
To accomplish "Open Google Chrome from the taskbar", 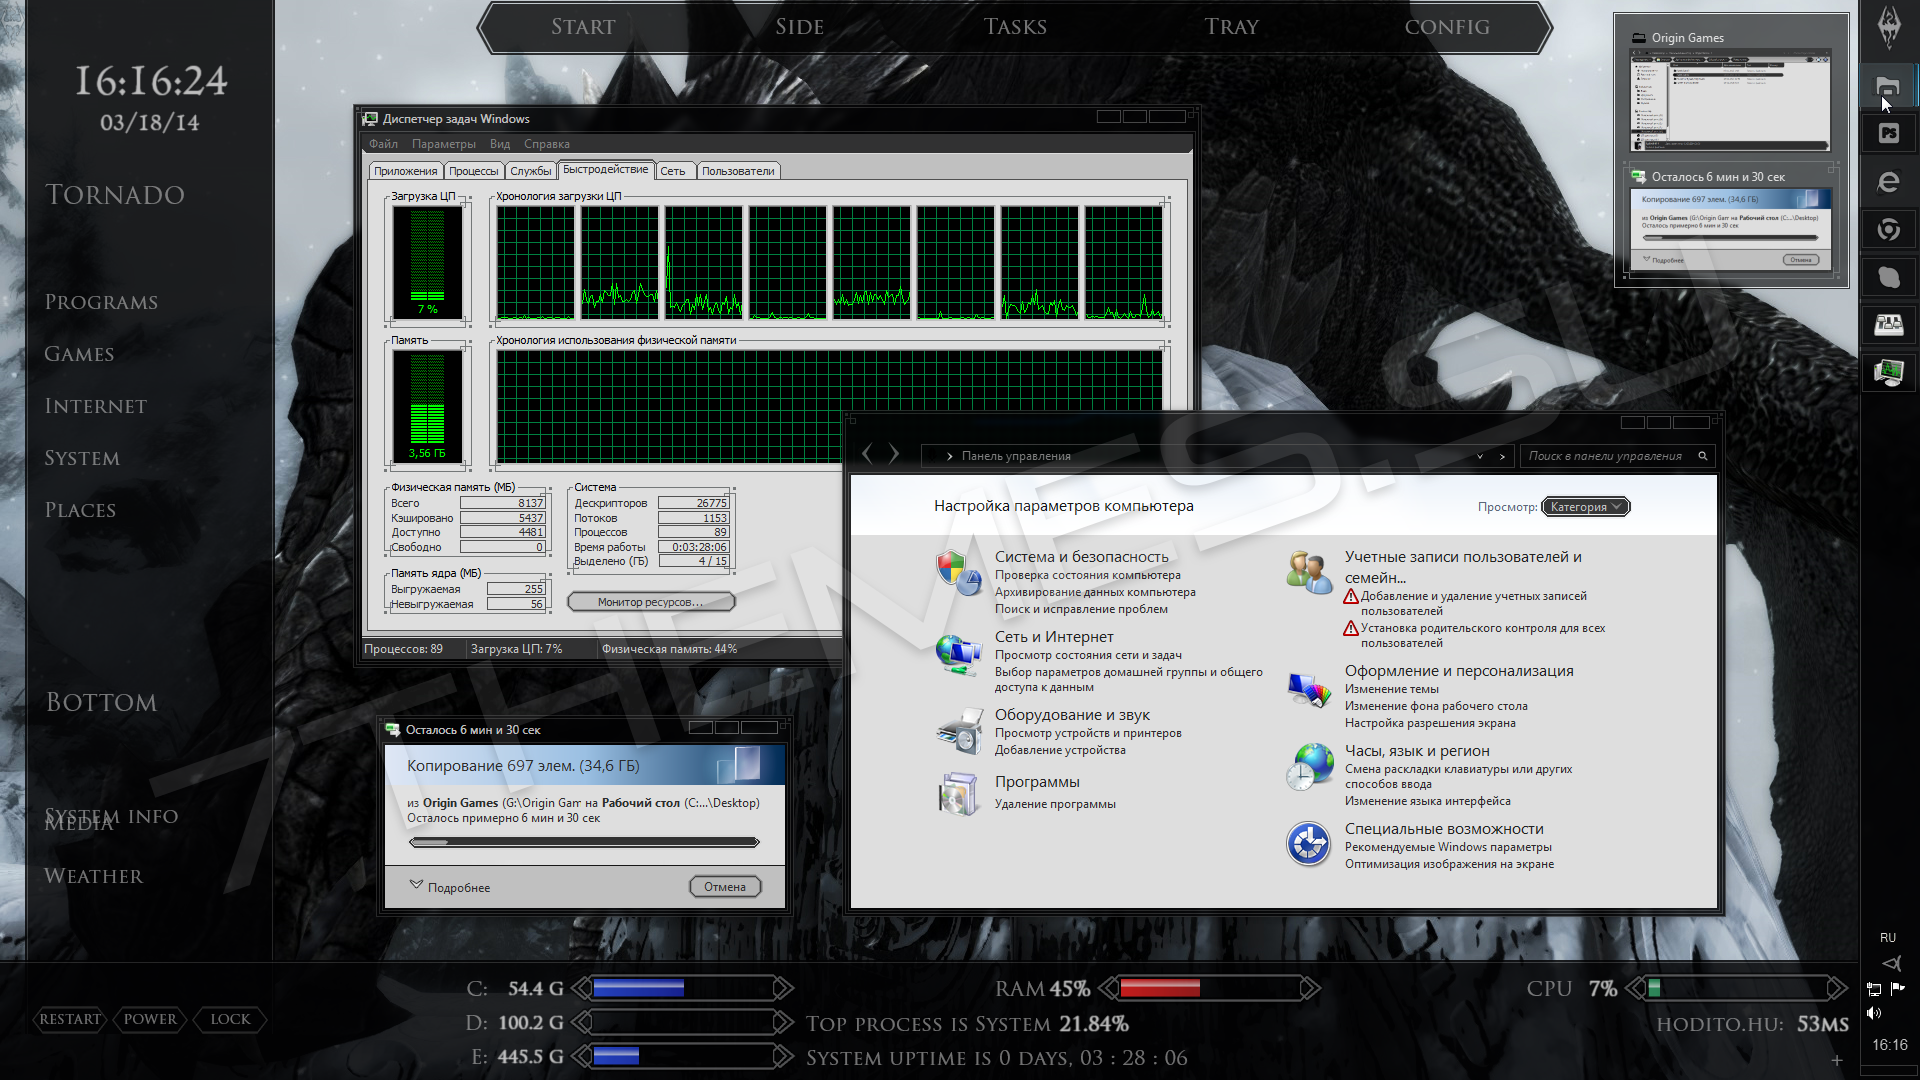I will [x=1888, y=229].
